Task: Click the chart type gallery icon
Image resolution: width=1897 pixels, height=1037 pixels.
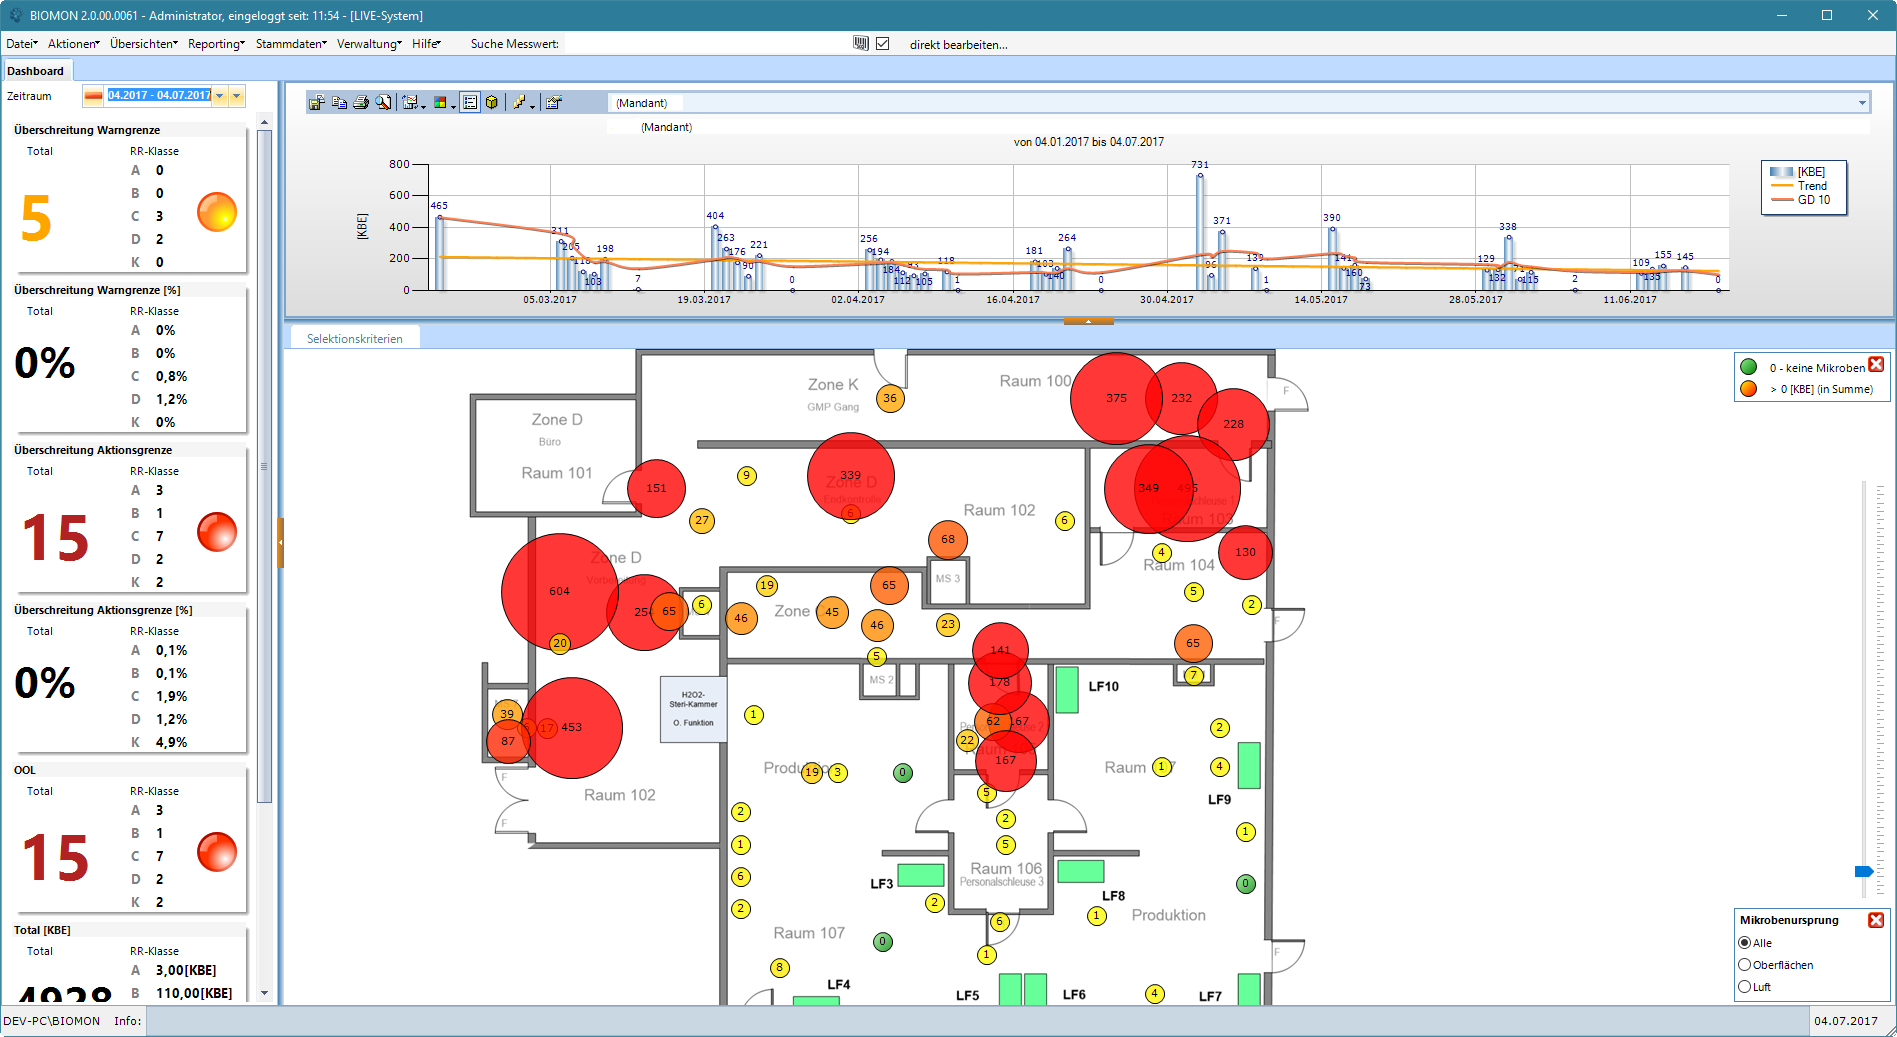Action: click(412, 103)
